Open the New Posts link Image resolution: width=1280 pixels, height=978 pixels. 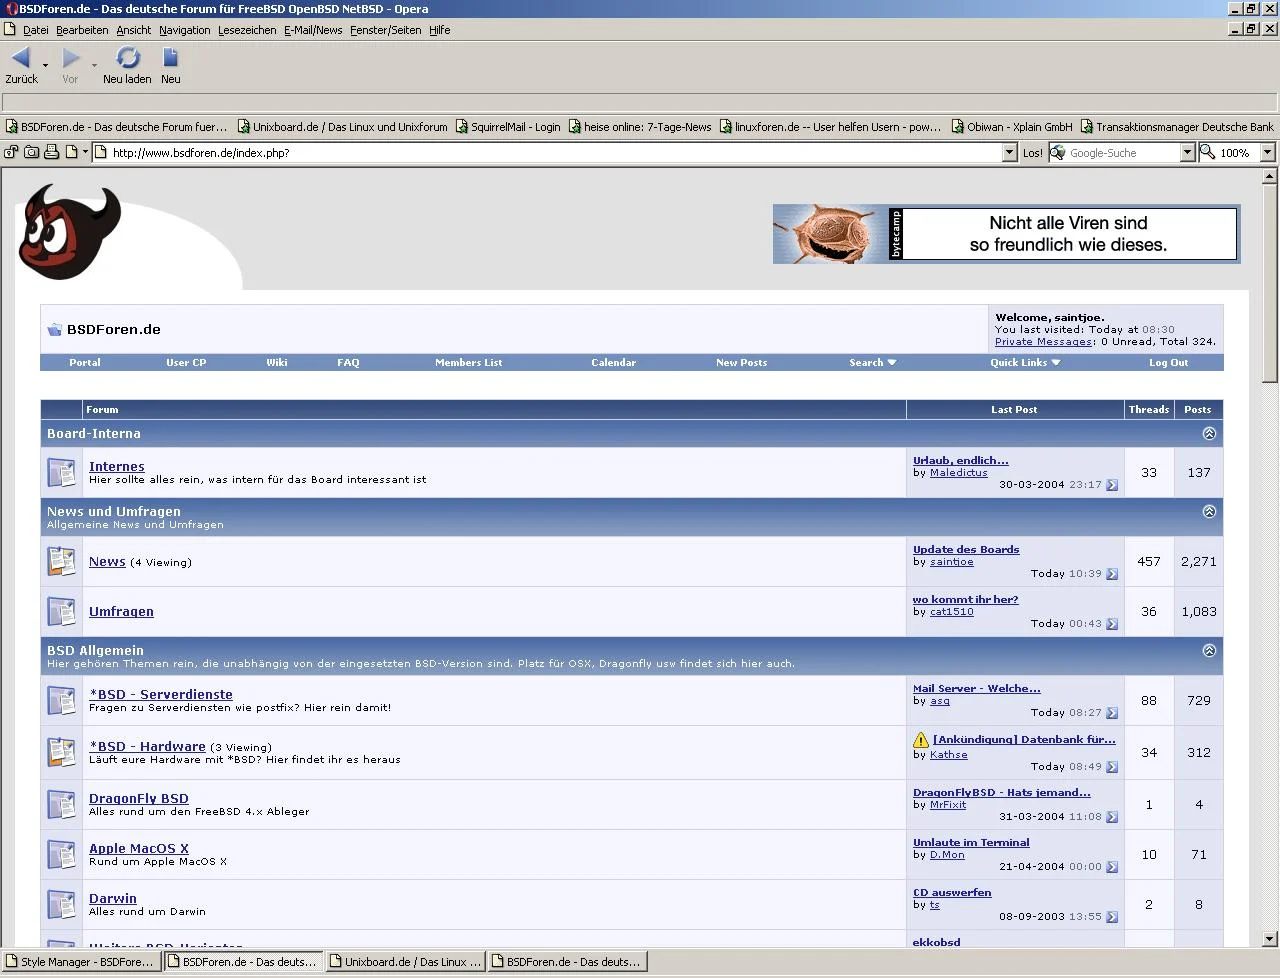741,363
